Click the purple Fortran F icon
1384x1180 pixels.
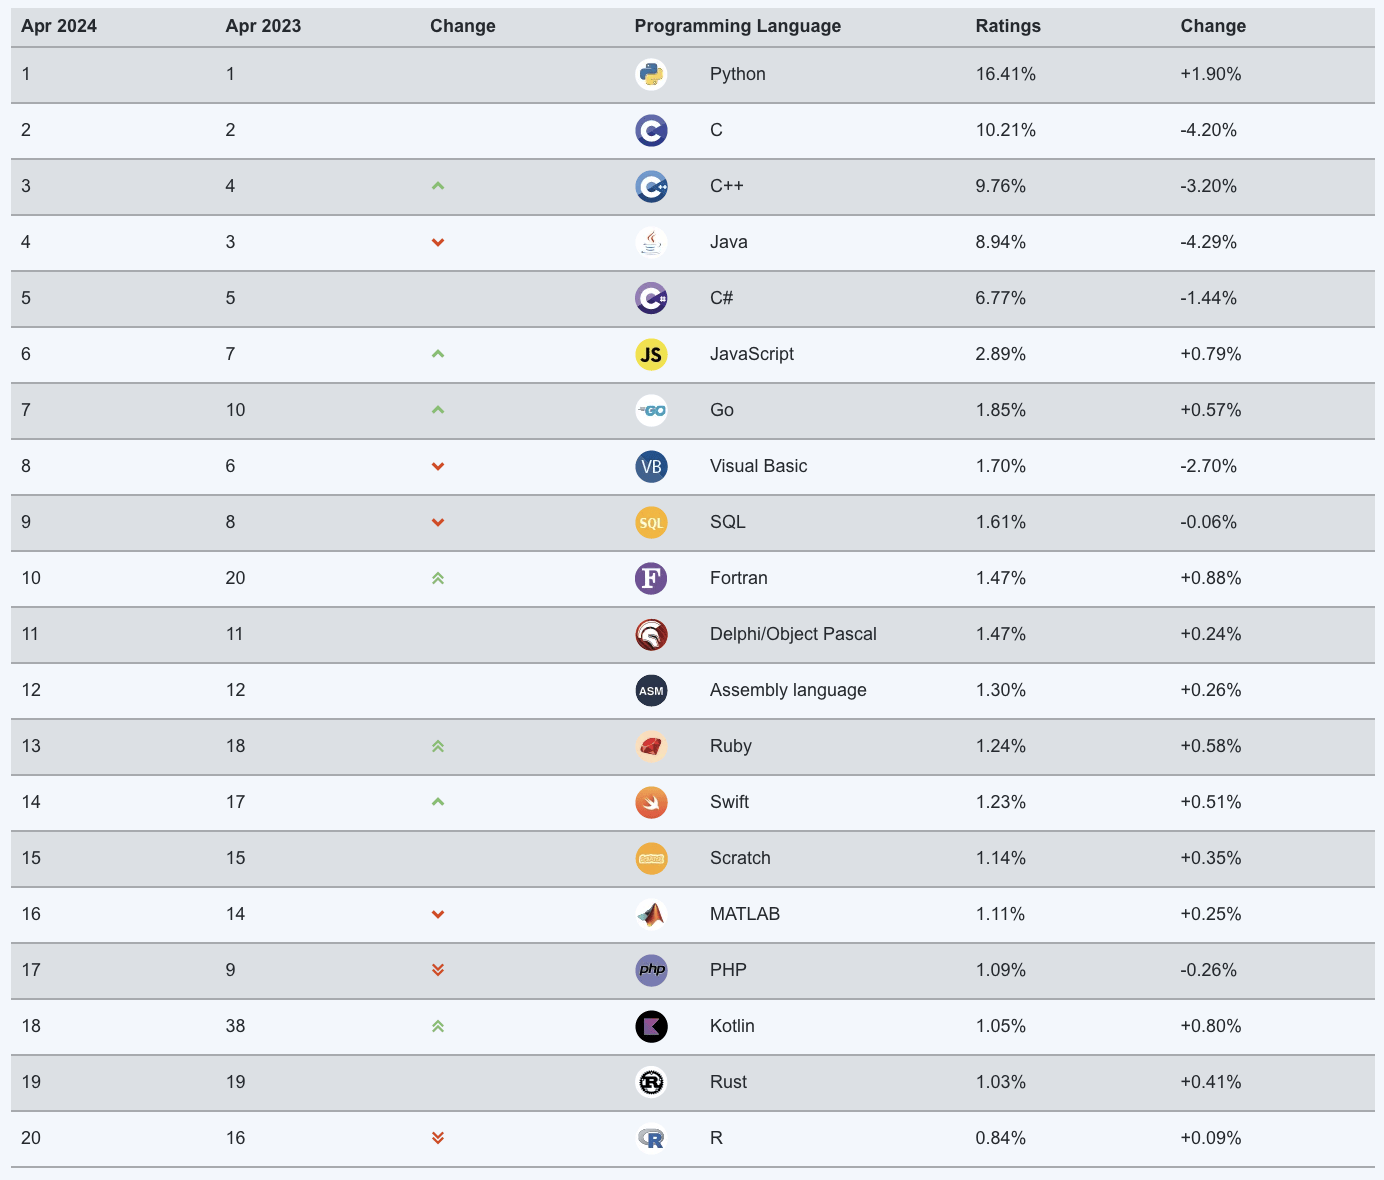pos(651,578)
